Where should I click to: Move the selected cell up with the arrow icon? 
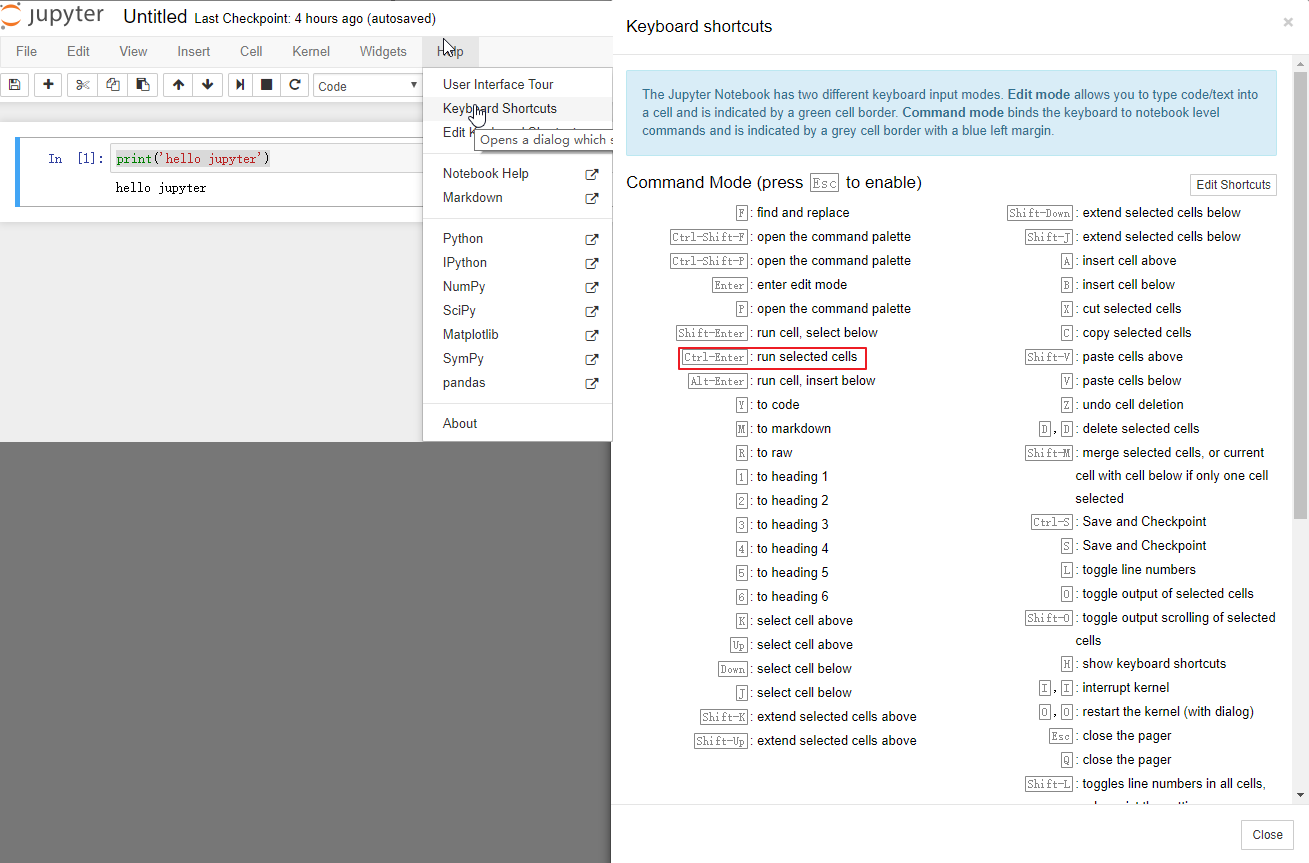pos(178,85)
